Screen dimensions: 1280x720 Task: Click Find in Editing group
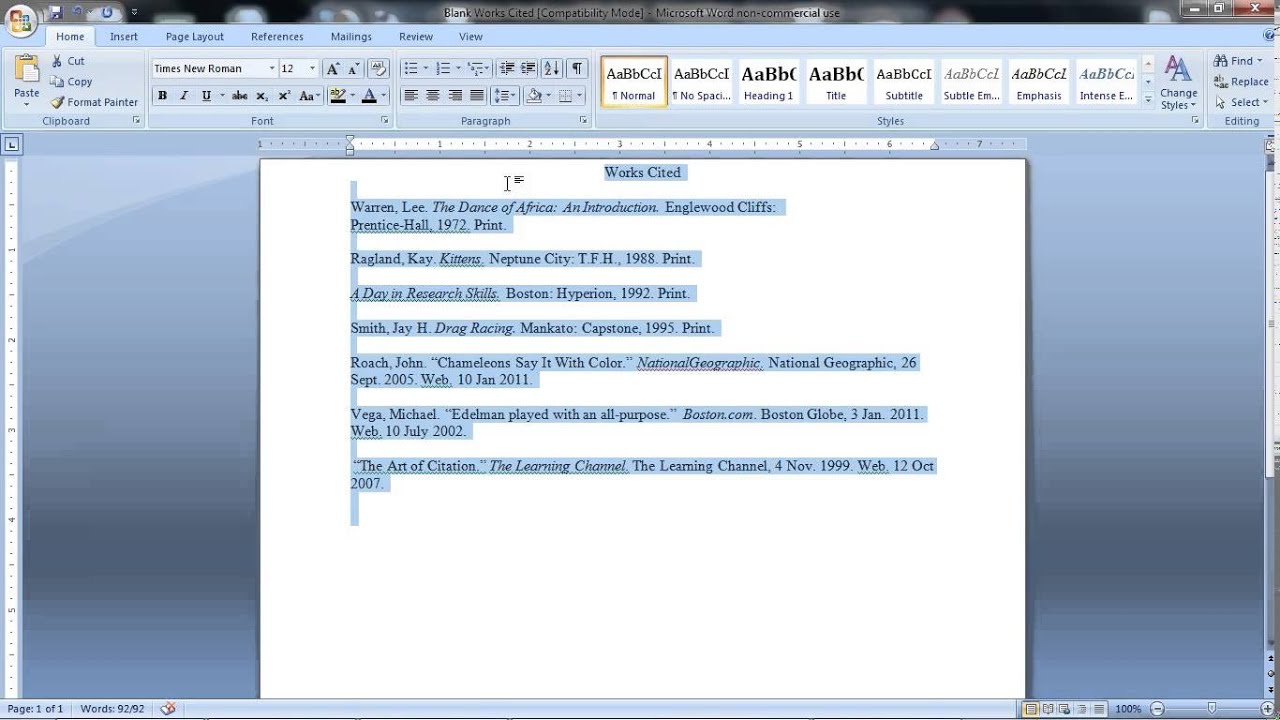1238,61
